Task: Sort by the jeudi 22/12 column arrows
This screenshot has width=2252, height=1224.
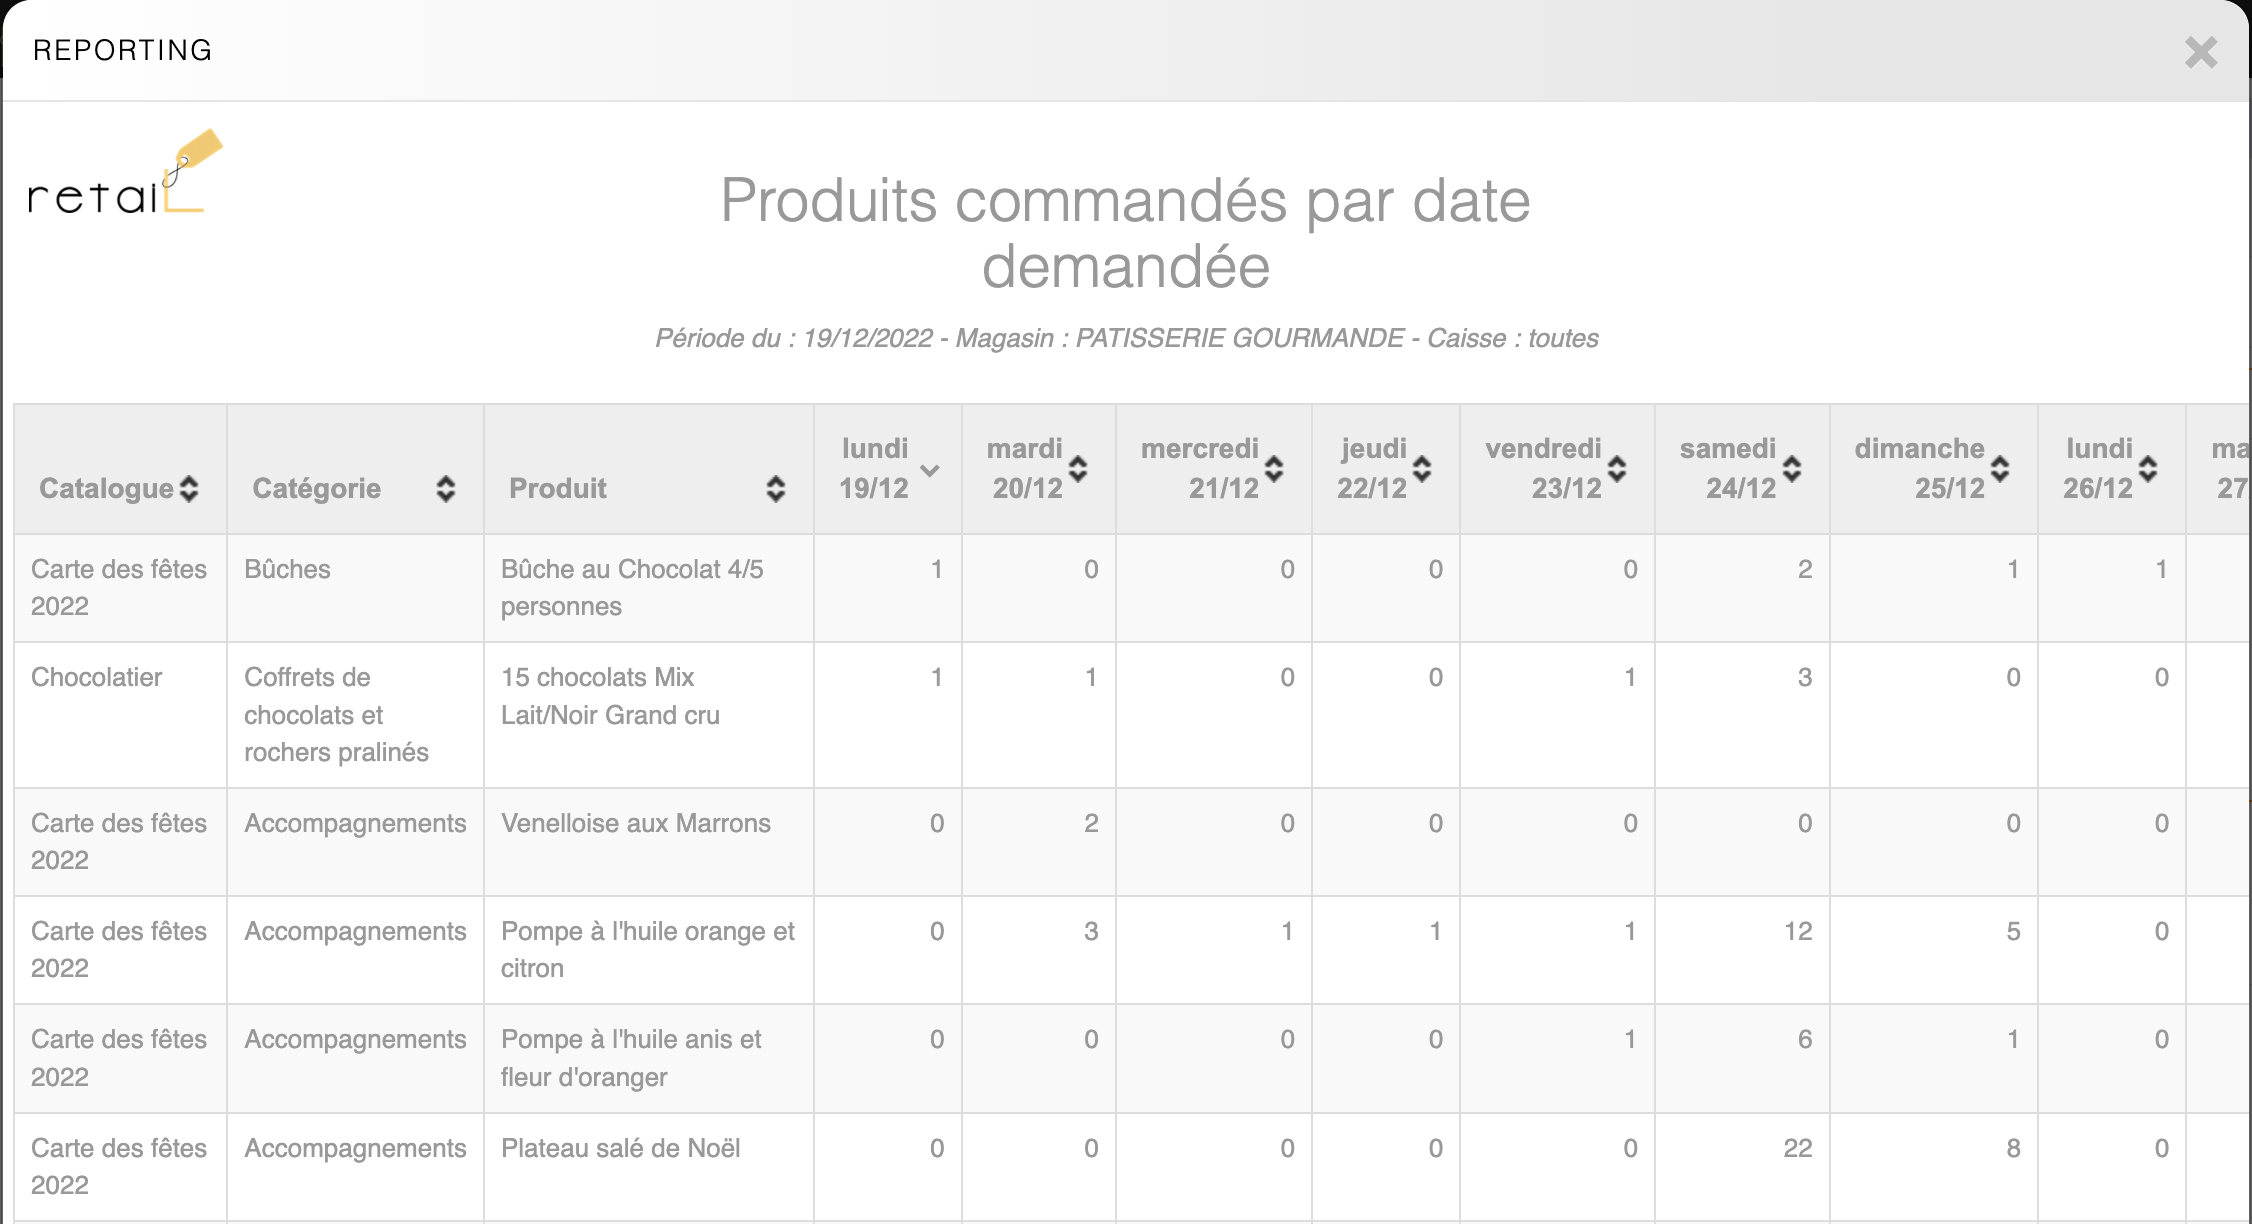Action: (1422, 469)
